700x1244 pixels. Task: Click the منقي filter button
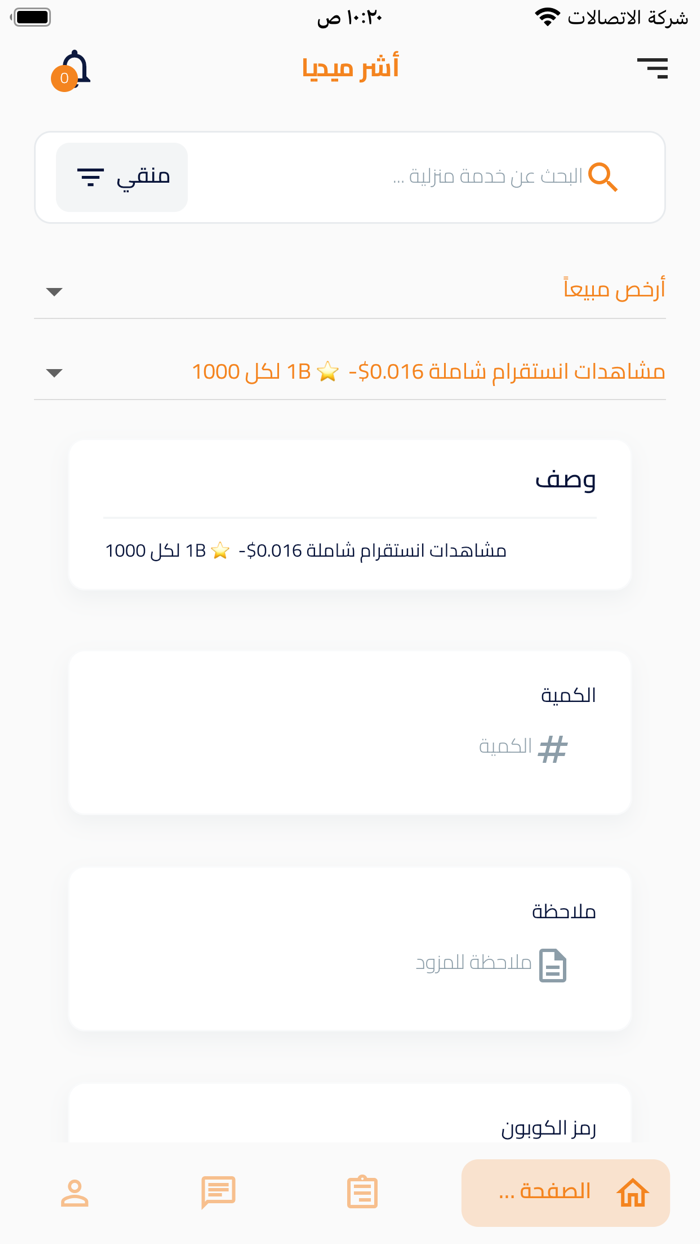[x=121, y=177]
